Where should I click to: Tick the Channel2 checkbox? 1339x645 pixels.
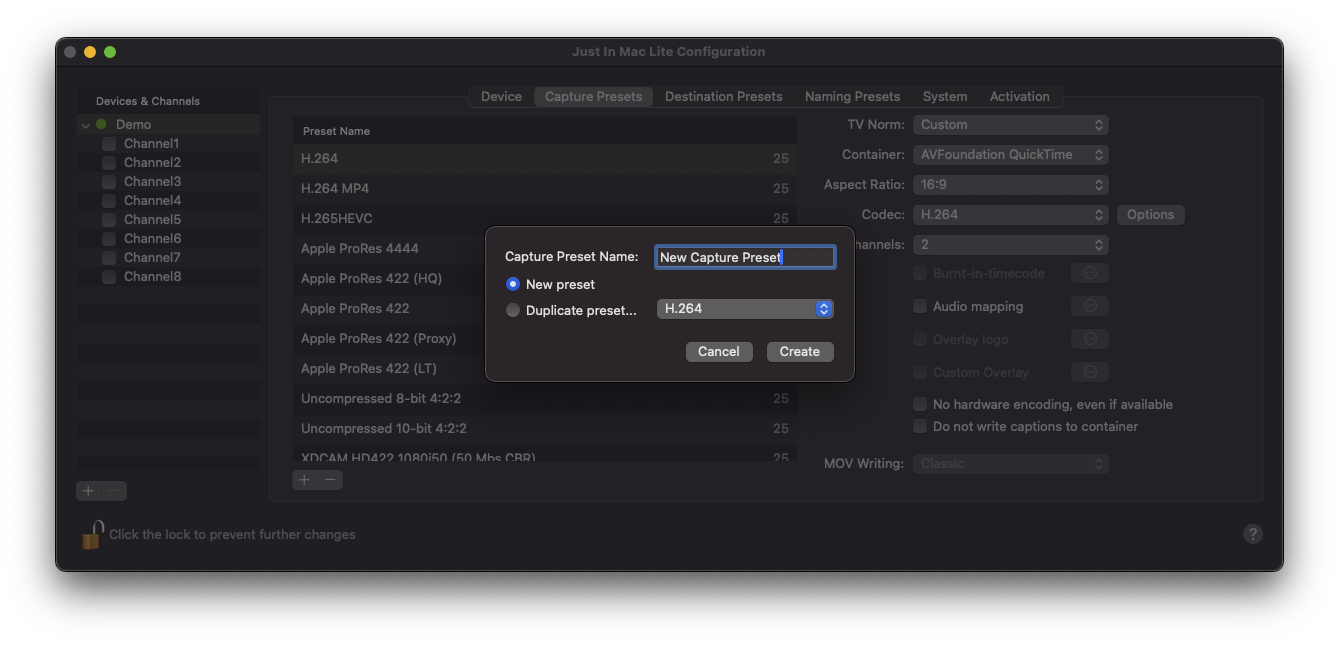109,163
